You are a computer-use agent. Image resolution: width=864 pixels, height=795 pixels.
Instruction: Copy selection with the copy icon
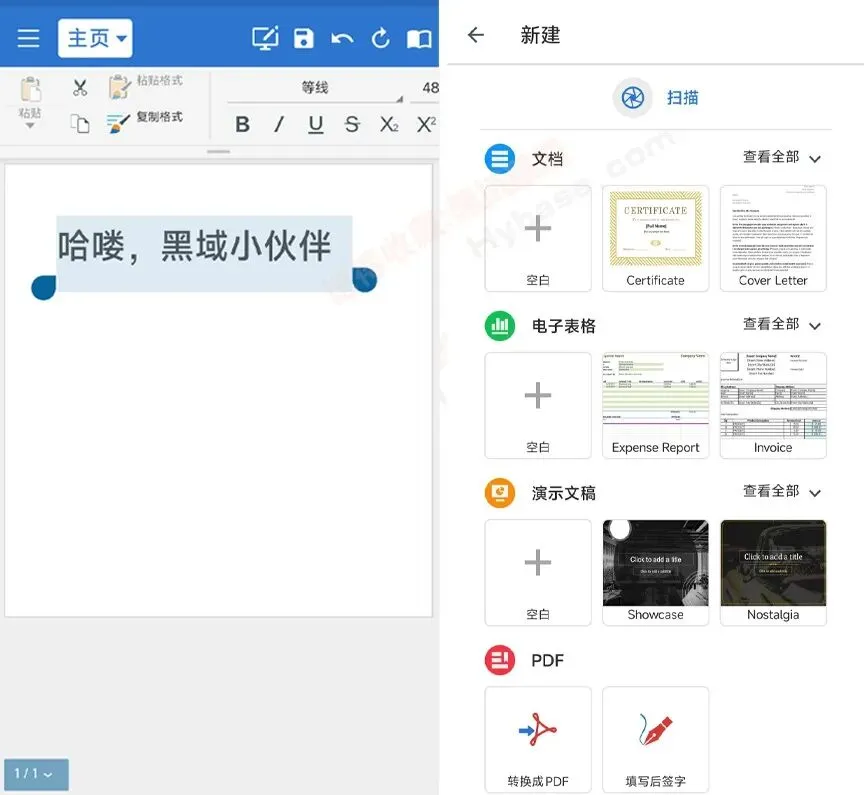(80, 123)
